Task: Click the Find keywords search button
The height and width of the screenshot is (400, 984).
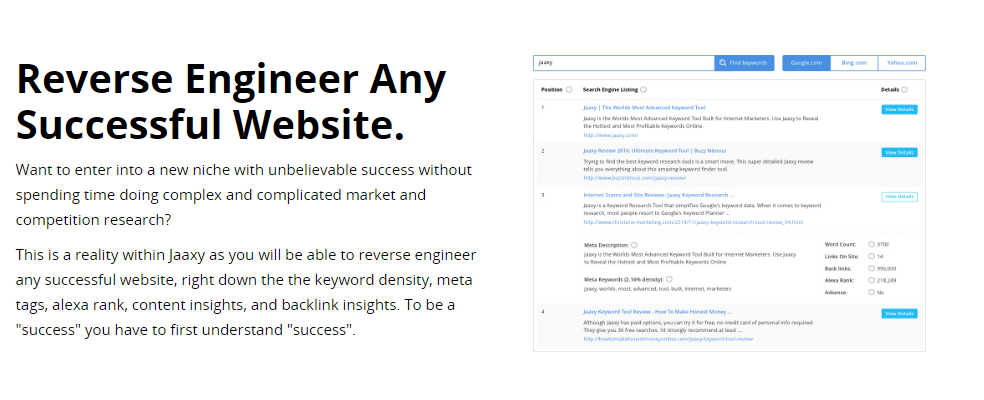Action: pyautogui.click(x=744, y=63)
